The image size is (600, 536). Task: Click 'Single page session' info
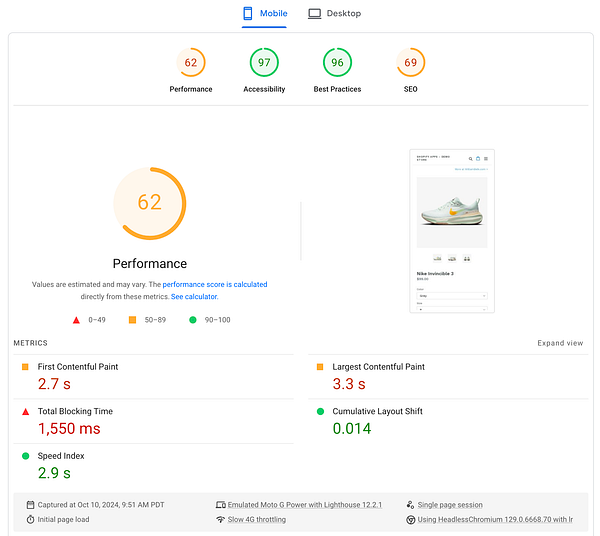point(449,505)
